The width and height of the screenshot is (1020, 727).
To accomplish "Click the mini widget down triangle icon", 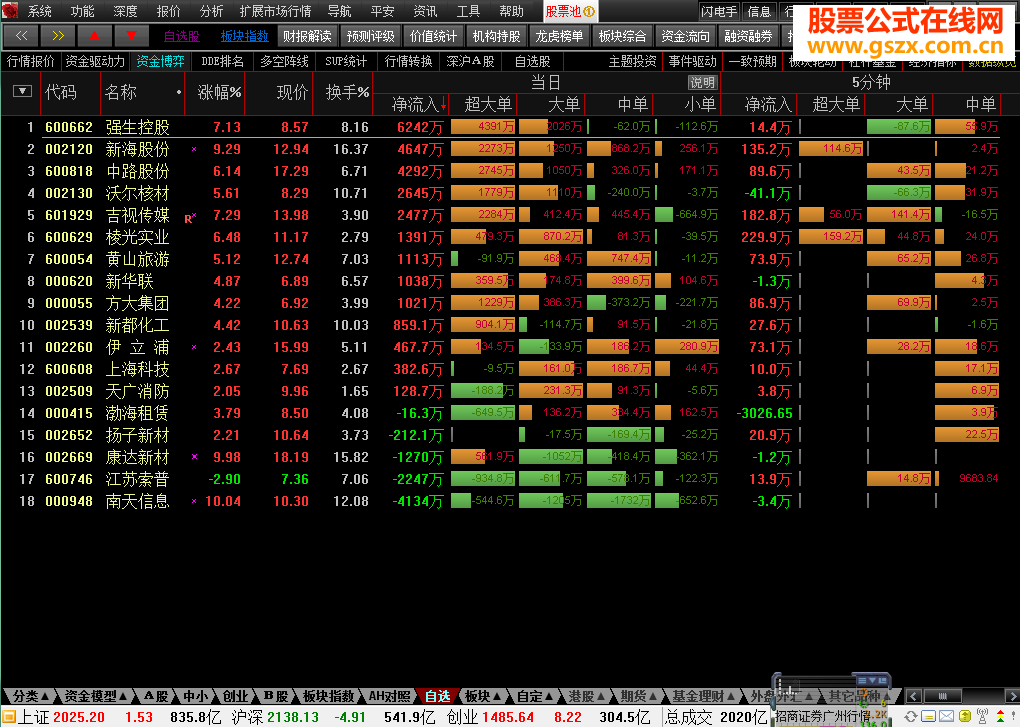I will (872, 681).
